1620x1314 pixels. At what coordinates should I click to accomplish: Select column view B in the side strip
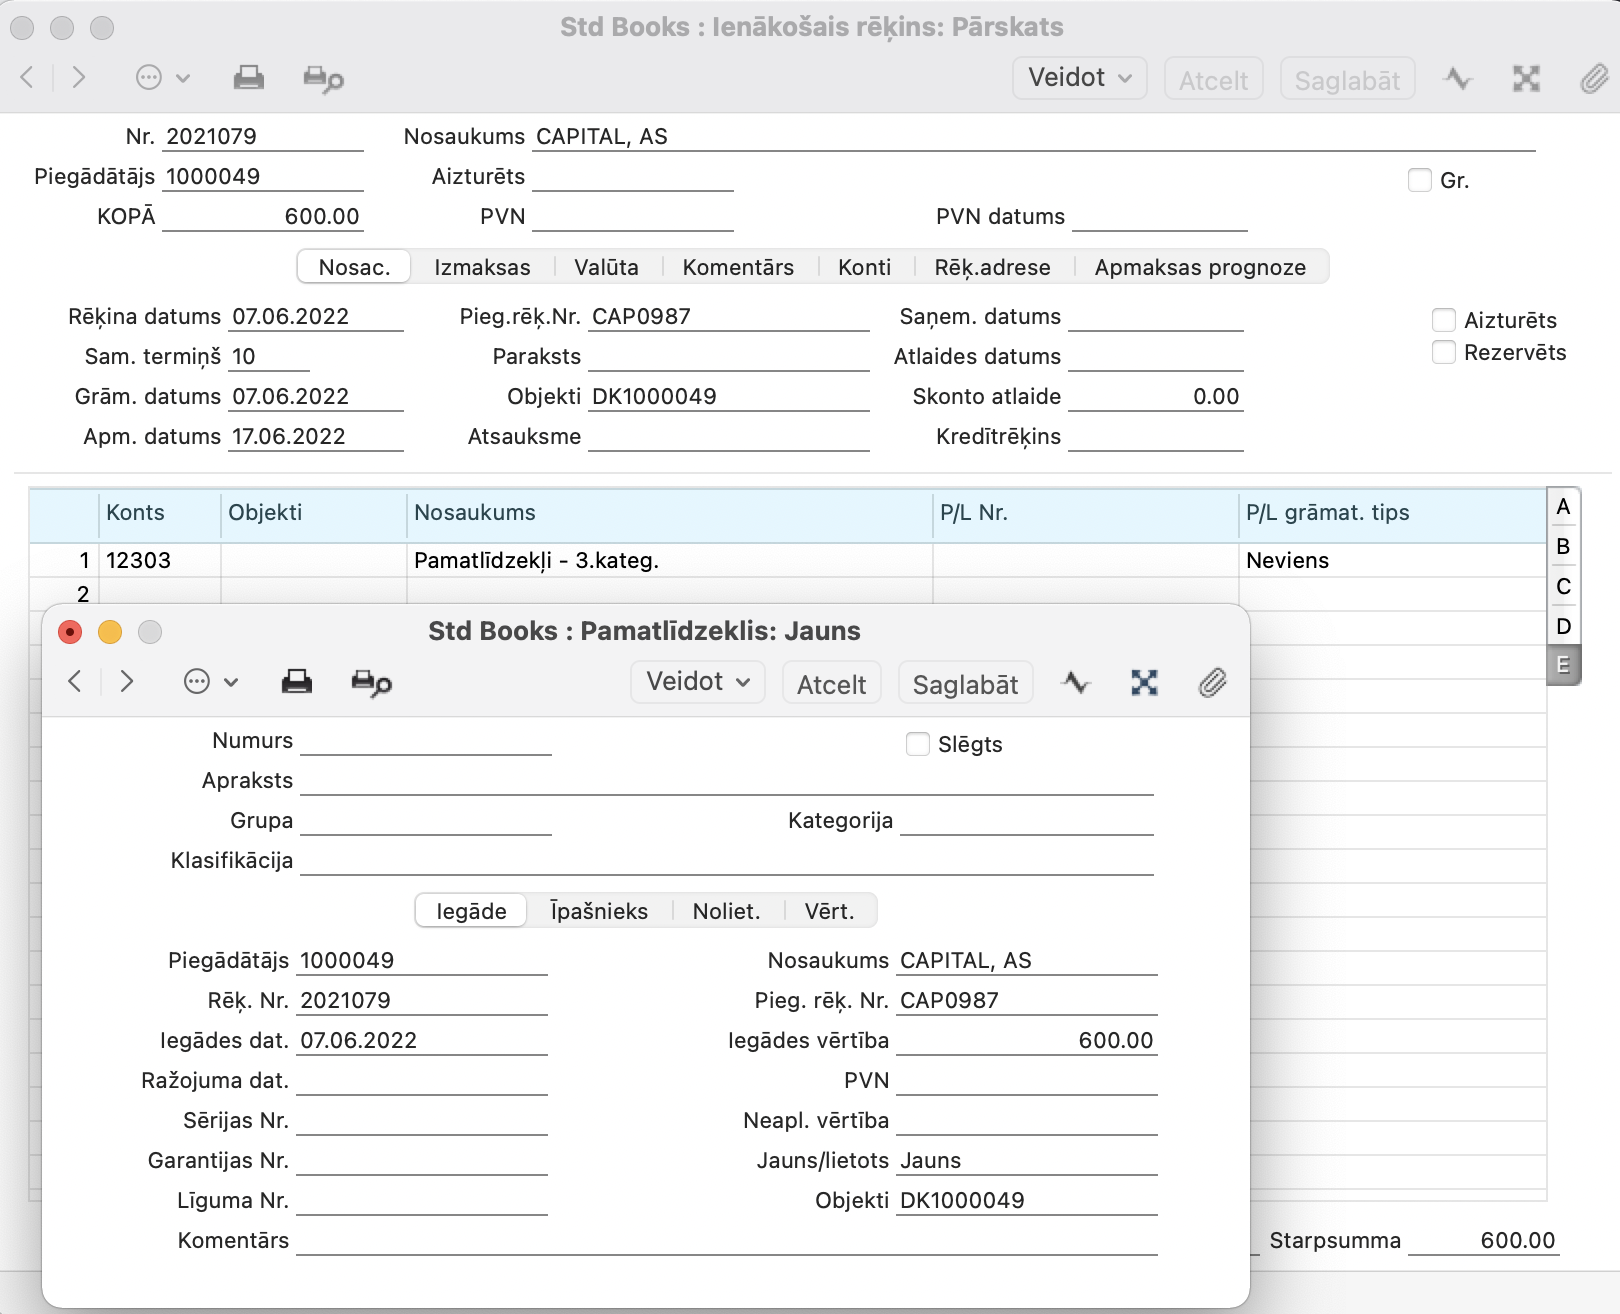coord(1563,547)
